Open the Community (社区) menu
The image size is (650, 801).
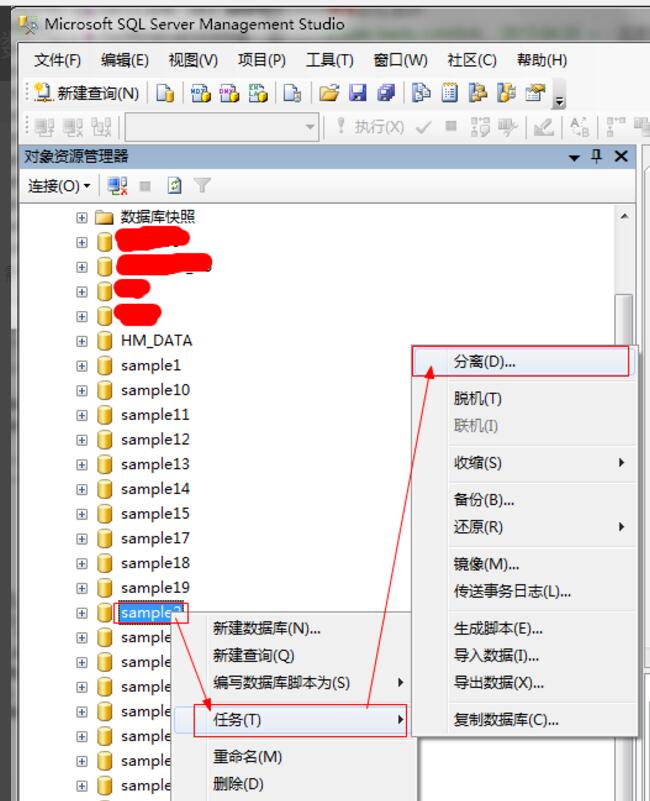[472, 60]
